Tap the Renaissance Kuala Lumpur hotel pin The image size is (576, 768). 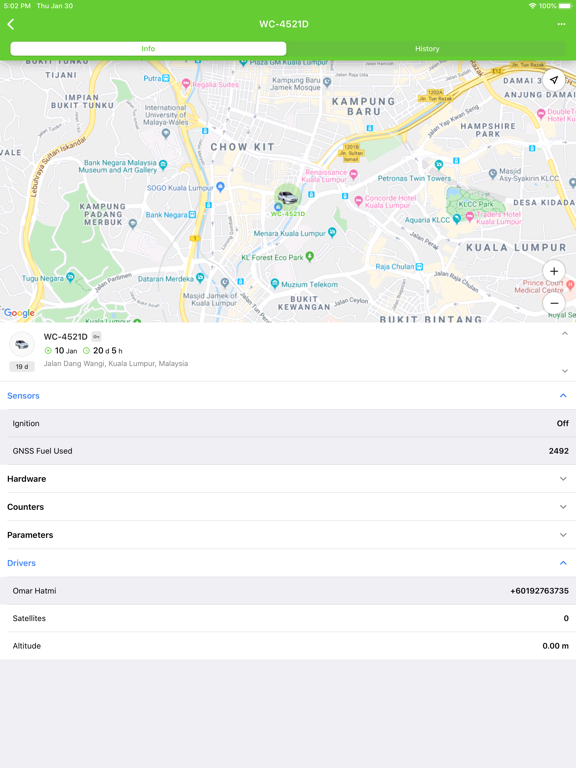pyautogui.click(x=354, y=174)
